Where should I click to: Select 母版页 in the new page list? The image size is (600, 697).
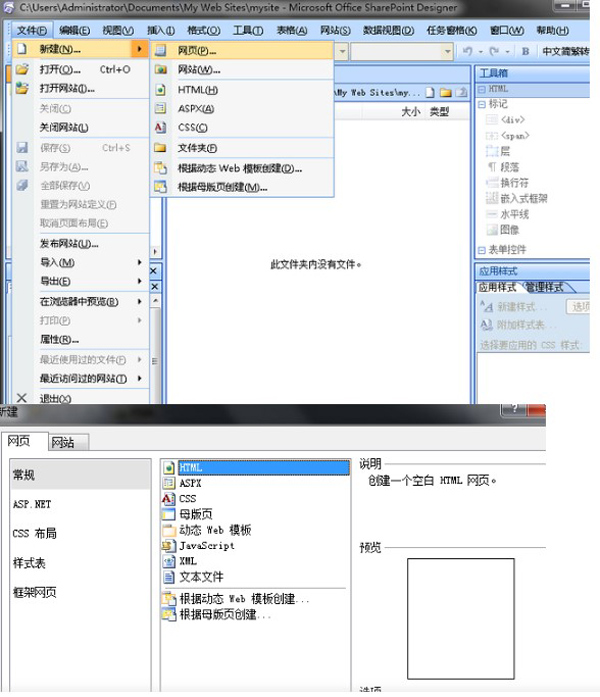point(196,514)
